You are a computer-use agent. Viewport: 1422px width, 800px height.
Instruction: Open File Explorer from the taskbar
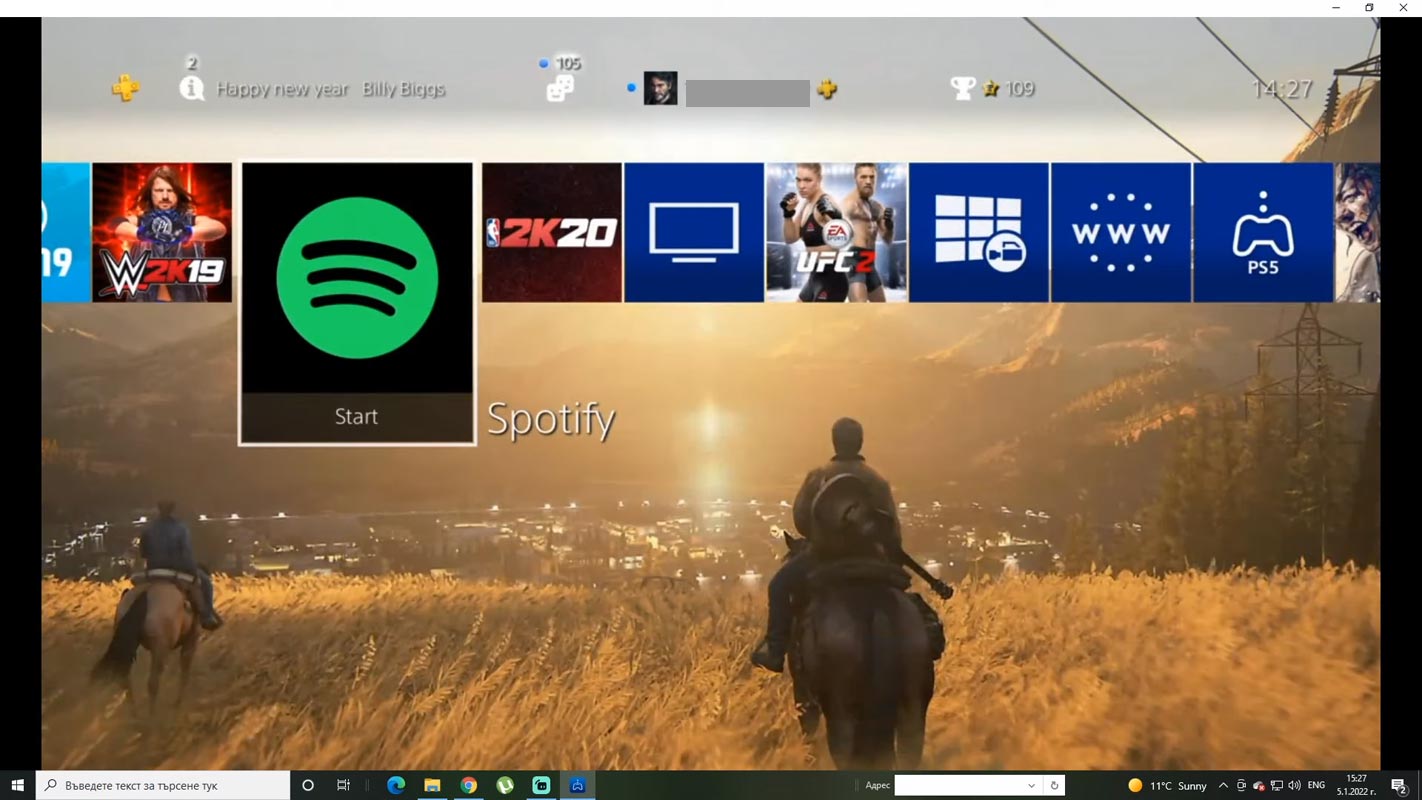(432, 785)
